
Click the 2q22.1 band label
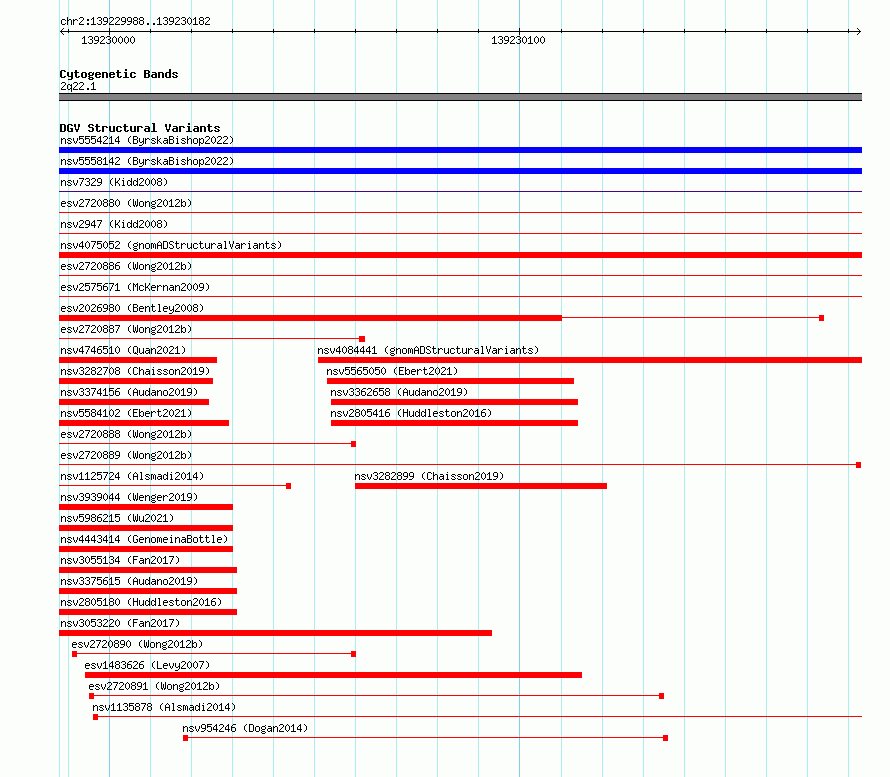click(x=78, y=86)
